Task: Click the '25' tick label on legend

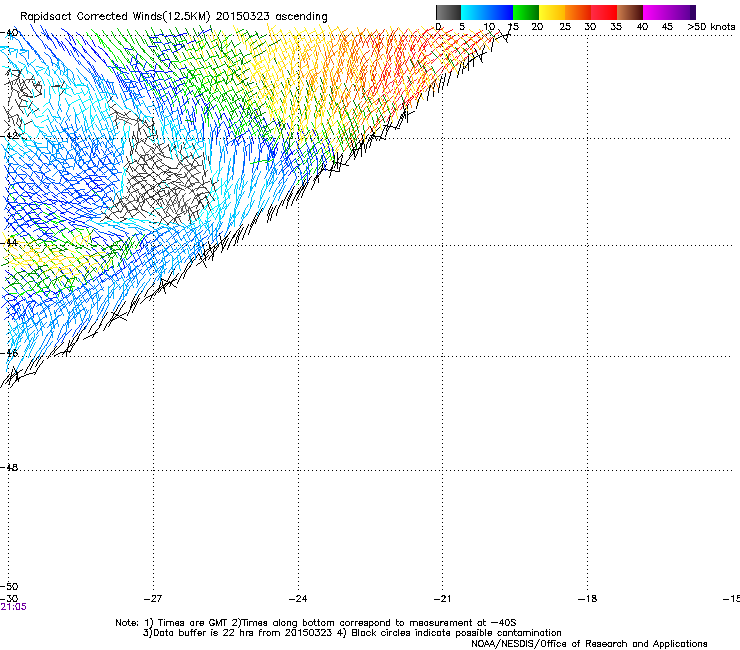Action: pos(565,27)
